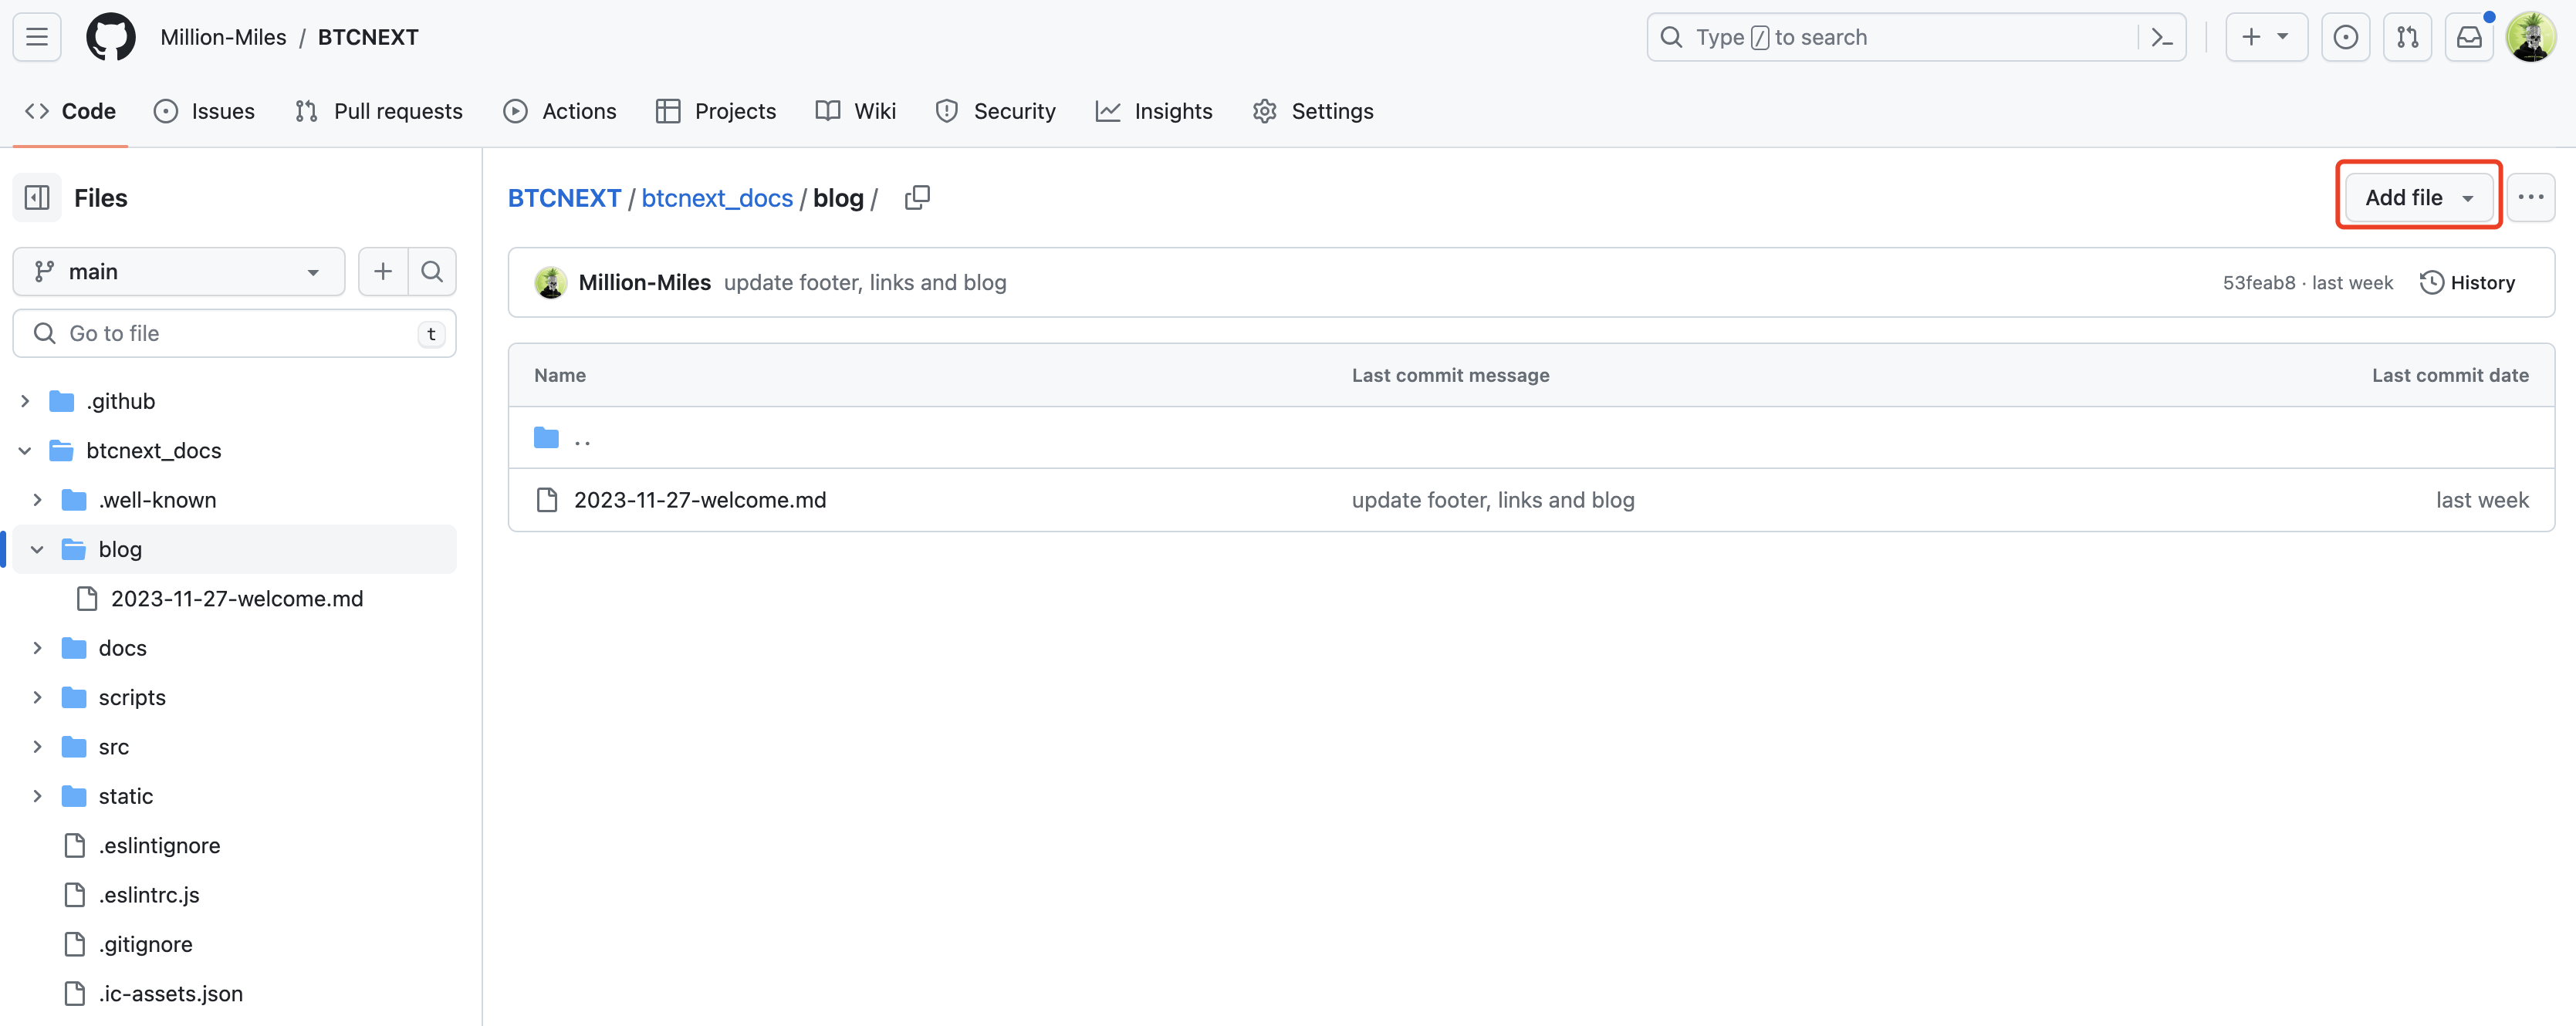Open commit hash 53feab8
Viewport: 2576px width, 1026px height.
[2259, 283]
